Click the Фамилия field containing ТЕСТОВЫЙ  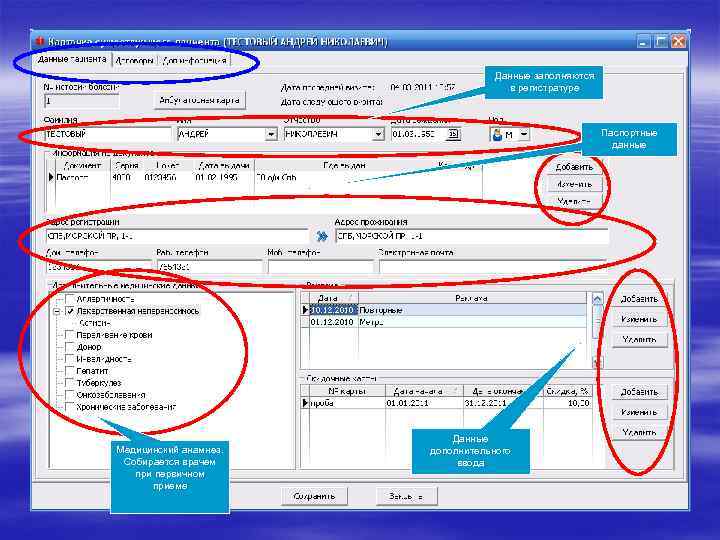(x=108, y=134)
